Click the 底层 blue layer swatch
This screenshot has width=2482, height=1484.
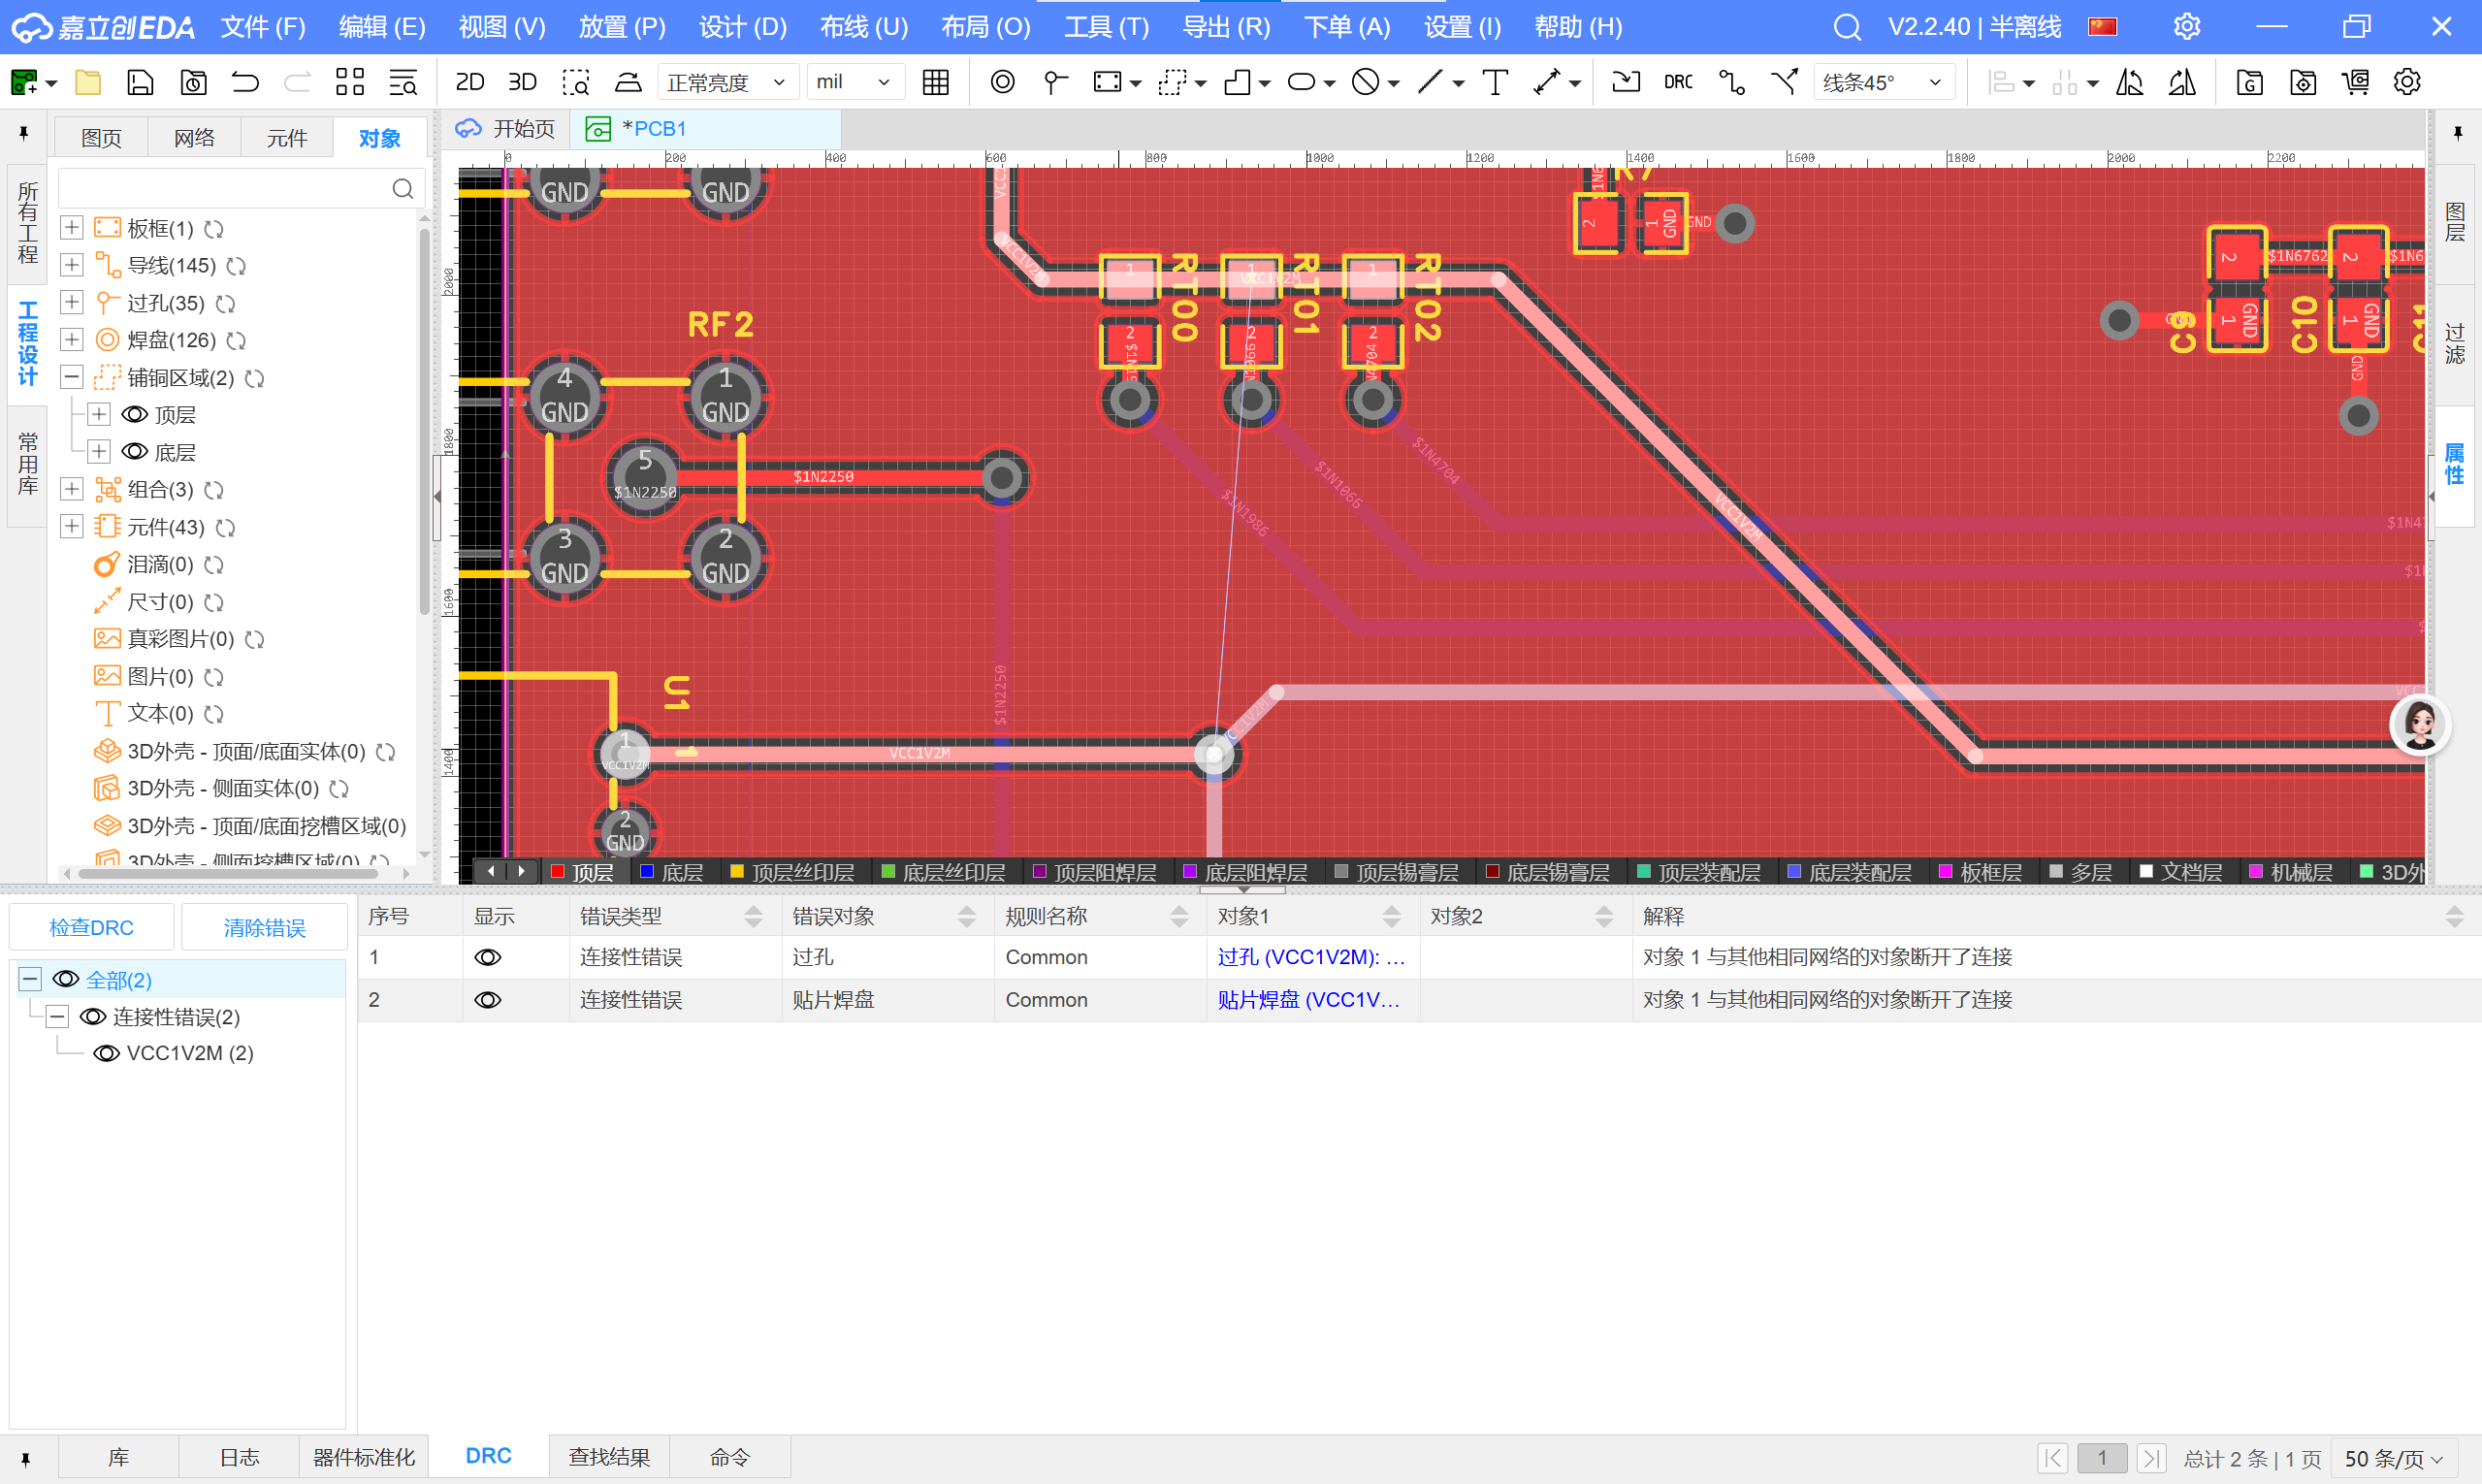647,872
